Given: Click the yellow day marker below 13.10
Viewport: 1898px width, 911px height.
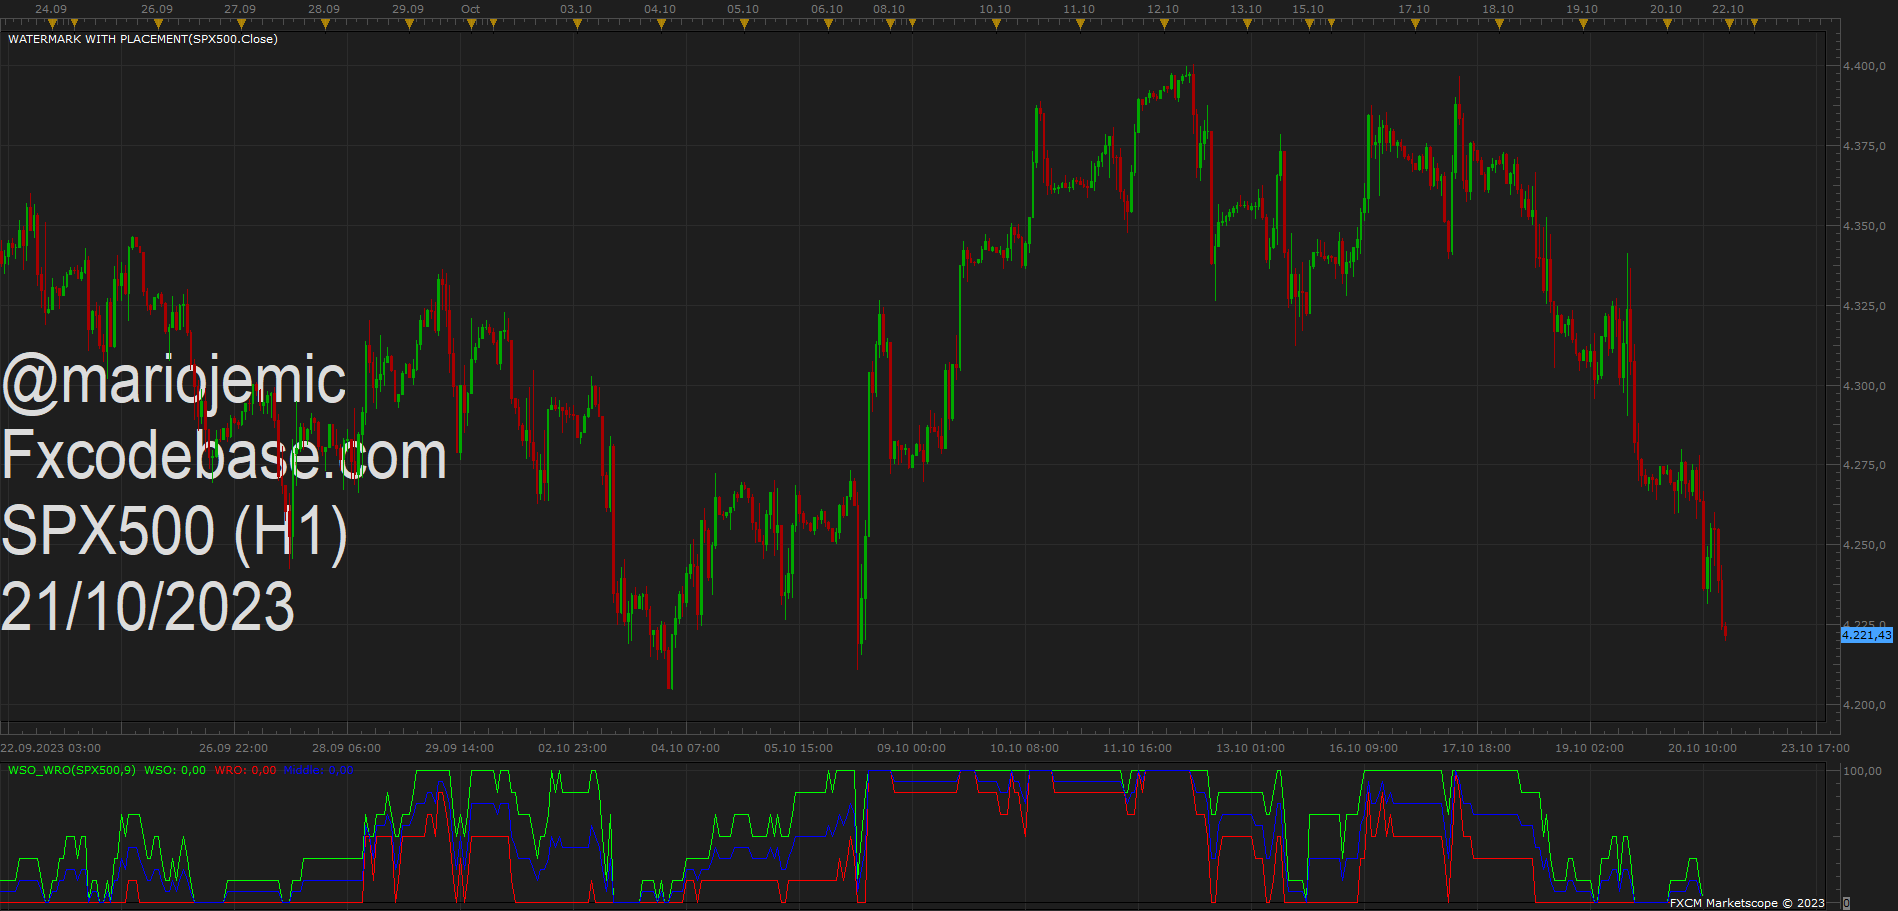Looking at the screenshot, I should tap(1247, 24).
